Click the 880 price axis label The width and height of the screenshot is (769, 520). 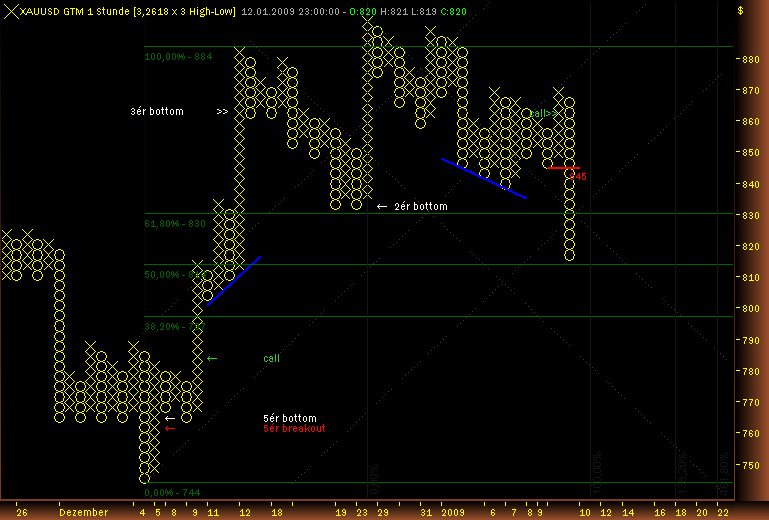pyautogui.click(x=749, y=59)
